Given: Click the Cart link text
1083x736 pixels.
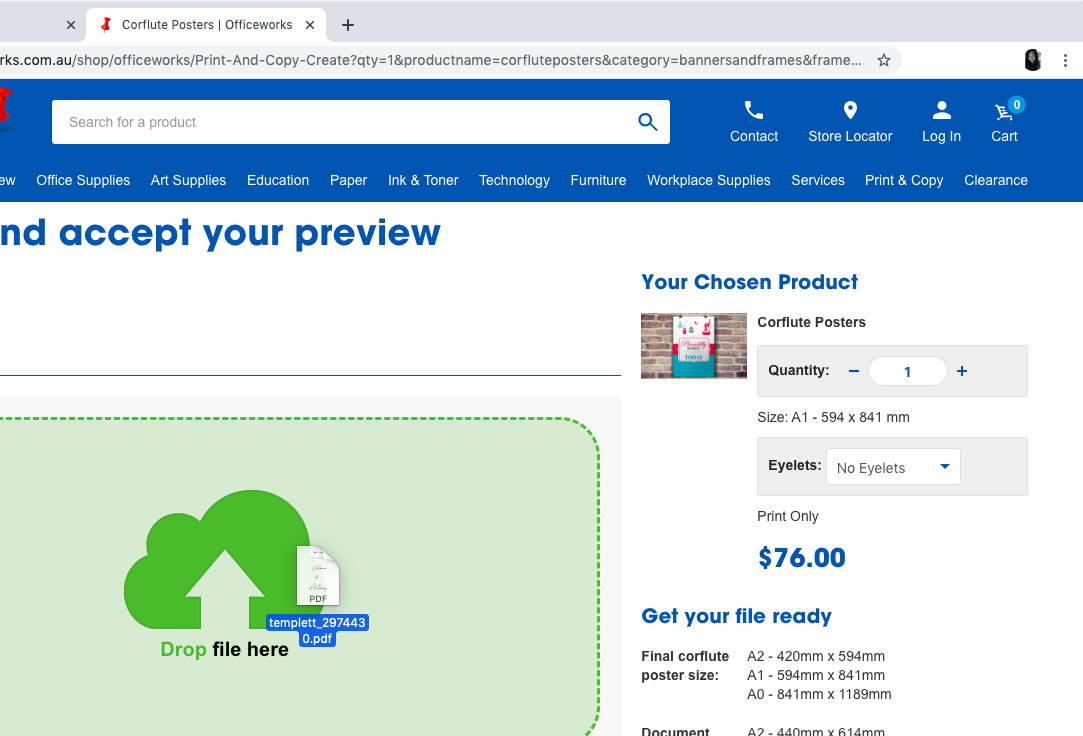Looking at the screenshot, I should [x=1004, y=136].
